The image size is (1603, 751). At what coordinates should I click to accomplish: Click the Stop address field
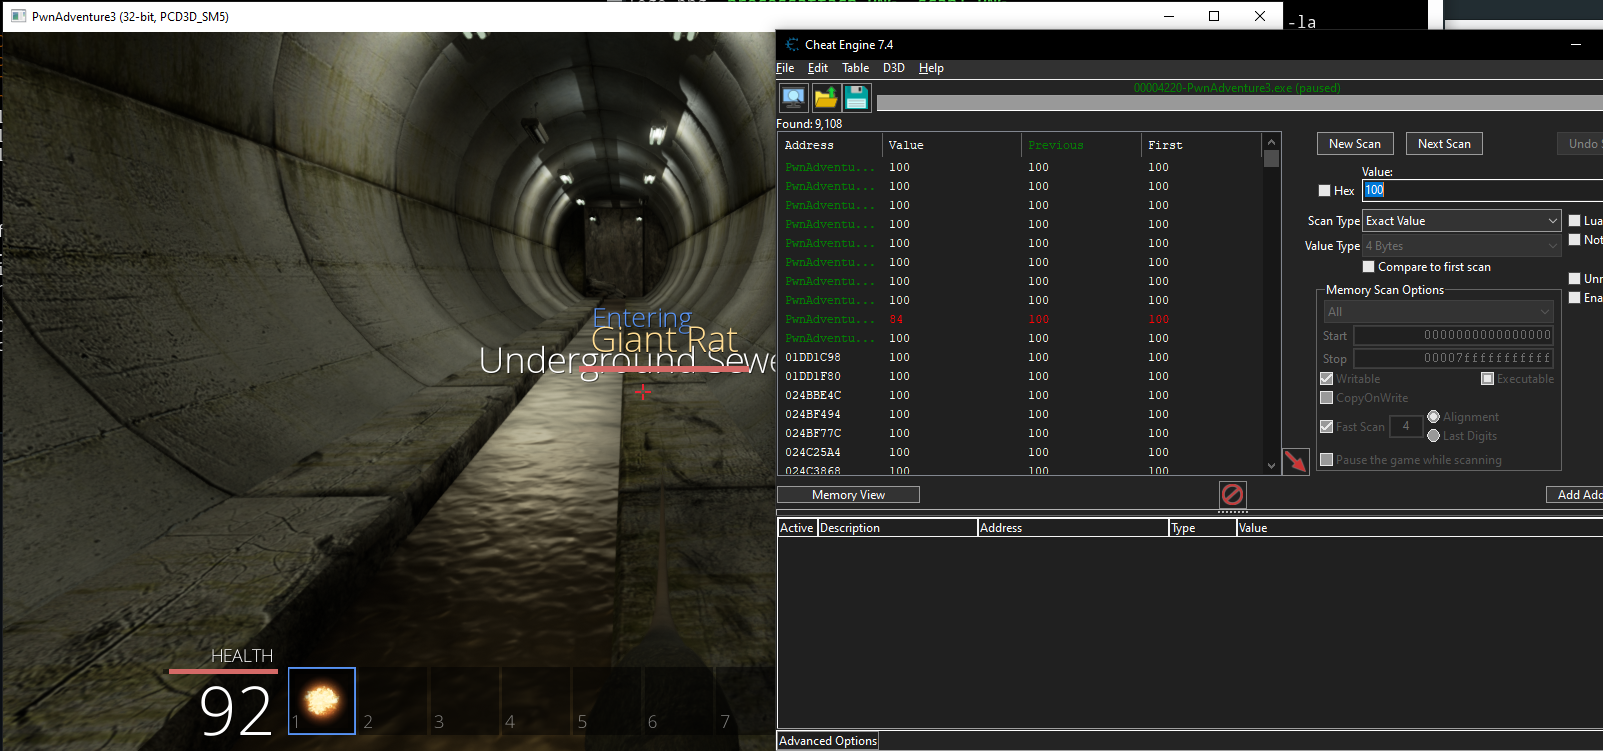point(1453,358)
